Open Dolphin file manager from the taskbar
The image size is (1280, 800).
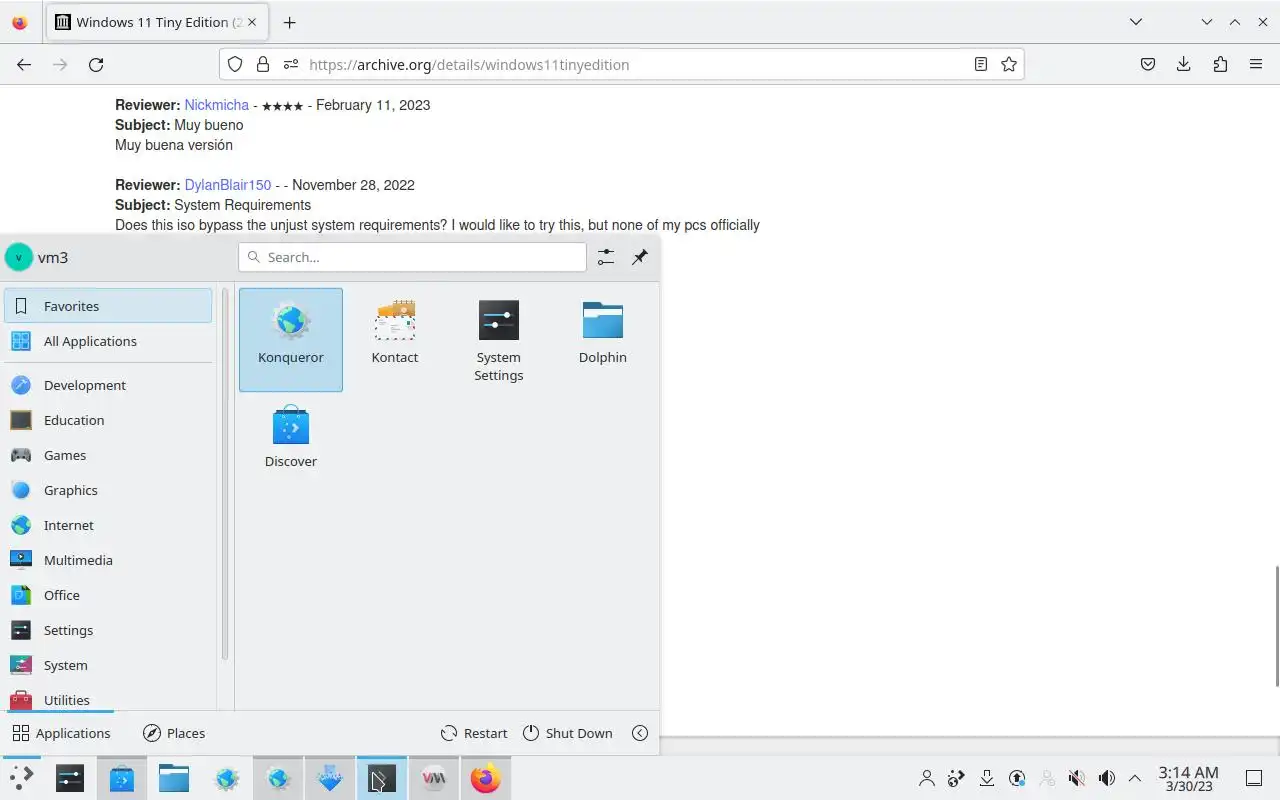[x=174, y=778]
